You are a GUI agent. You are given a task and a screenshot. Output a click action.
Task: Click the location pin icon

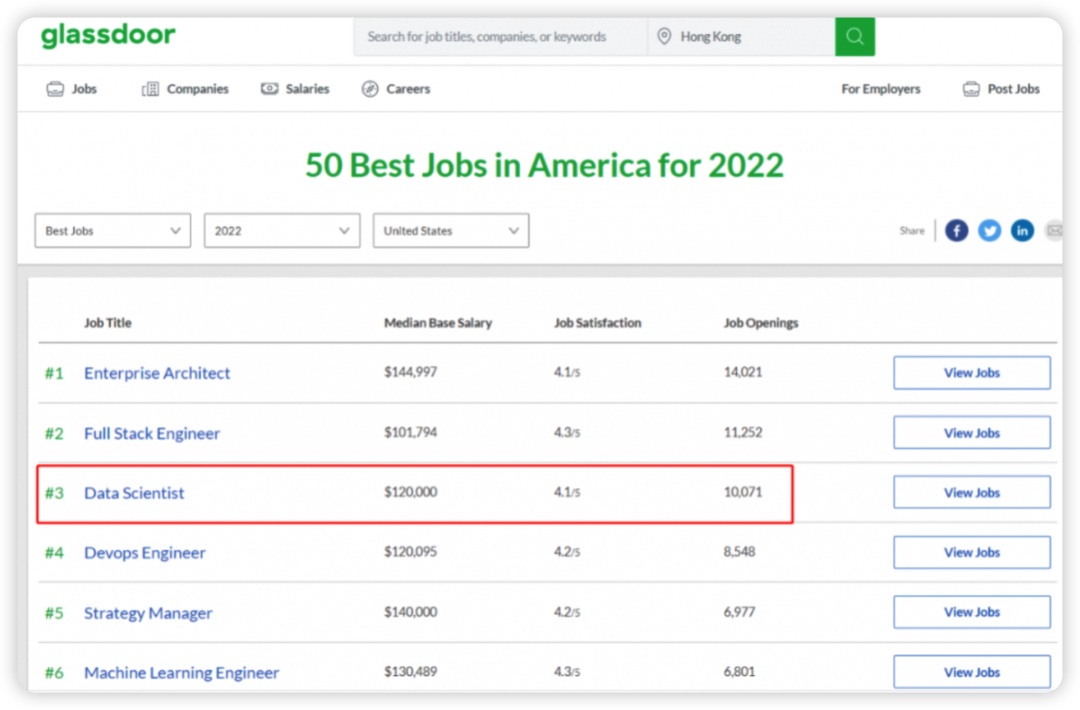pos(663,37)
